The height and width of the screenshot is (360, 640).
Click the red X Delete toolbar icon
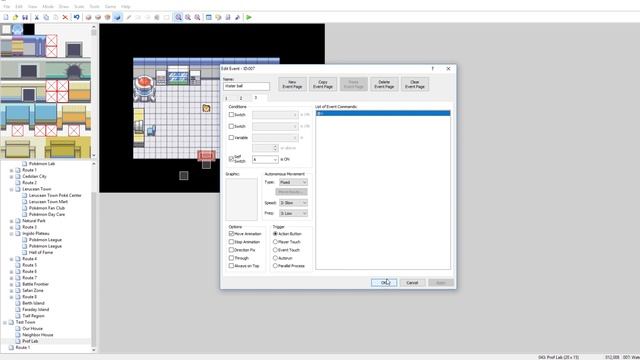click(65, 17)
